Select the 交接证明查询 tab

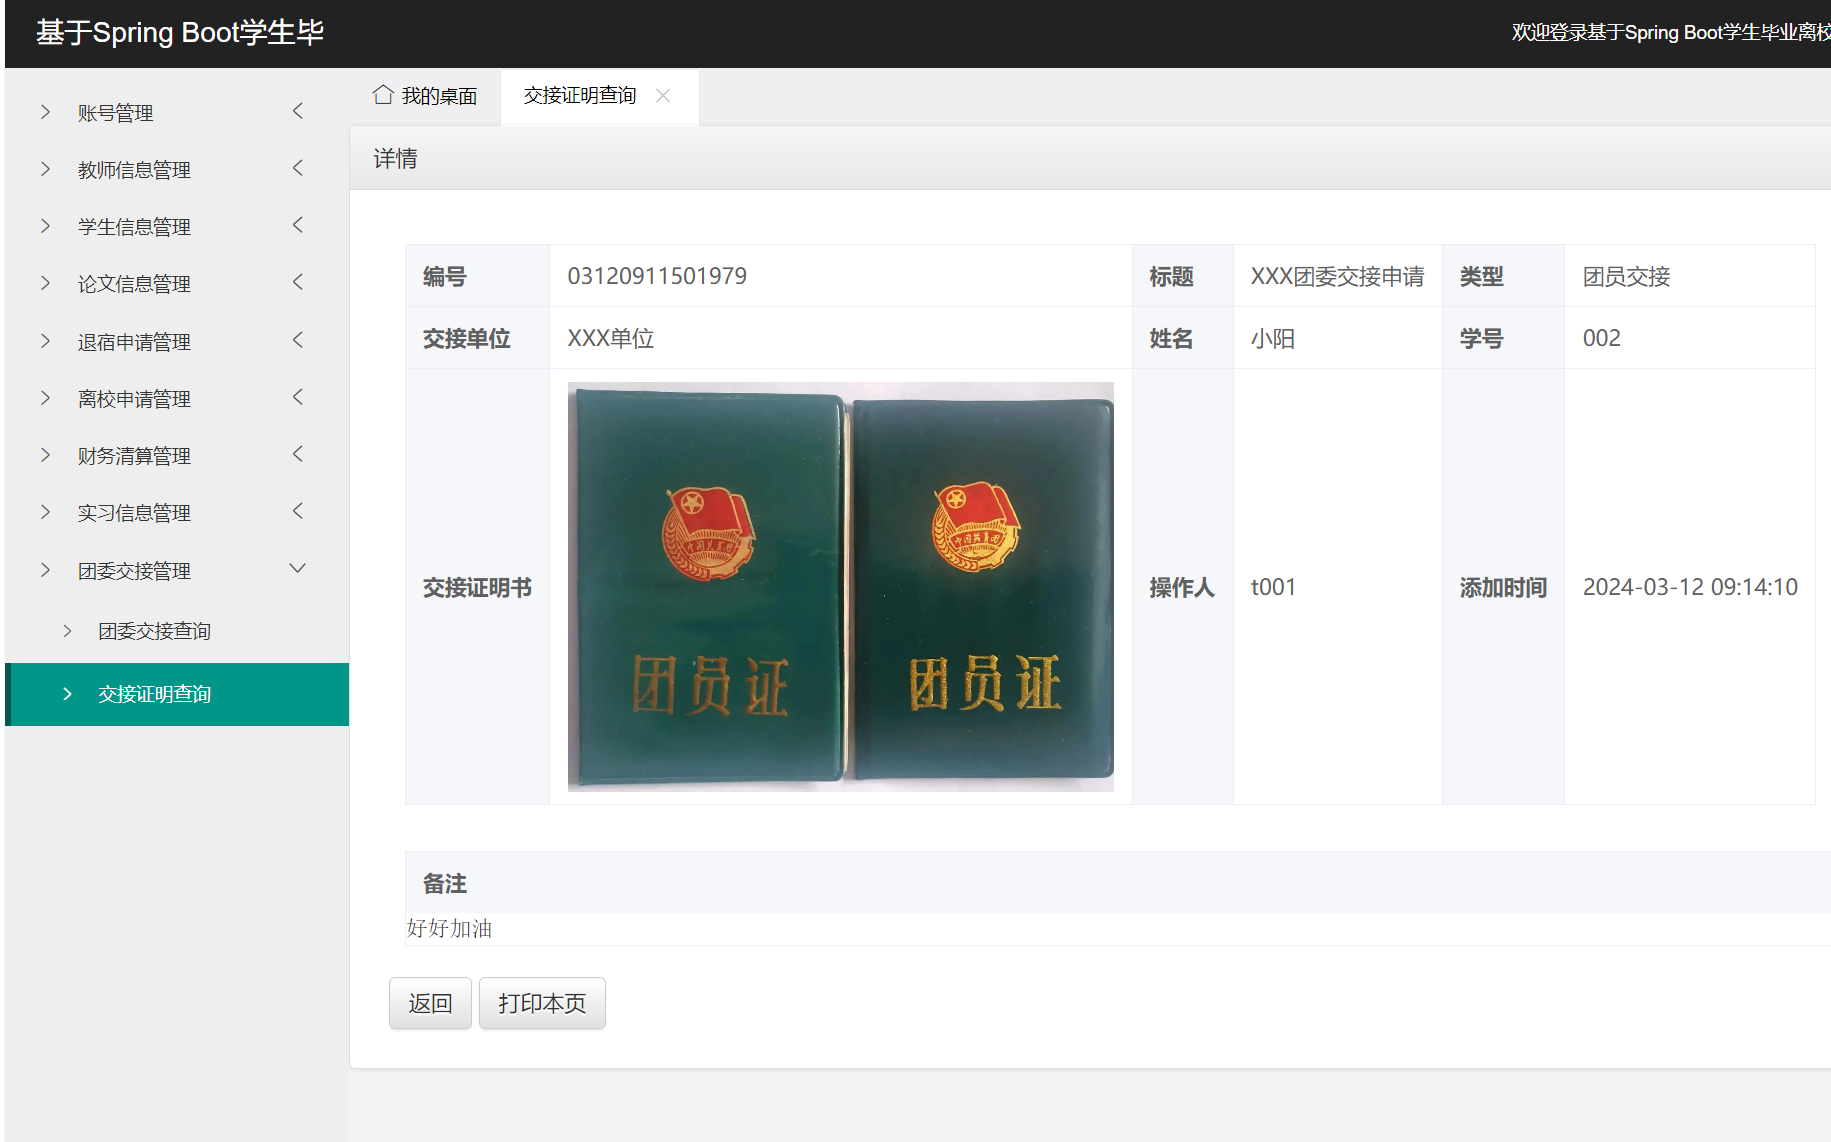580,95
